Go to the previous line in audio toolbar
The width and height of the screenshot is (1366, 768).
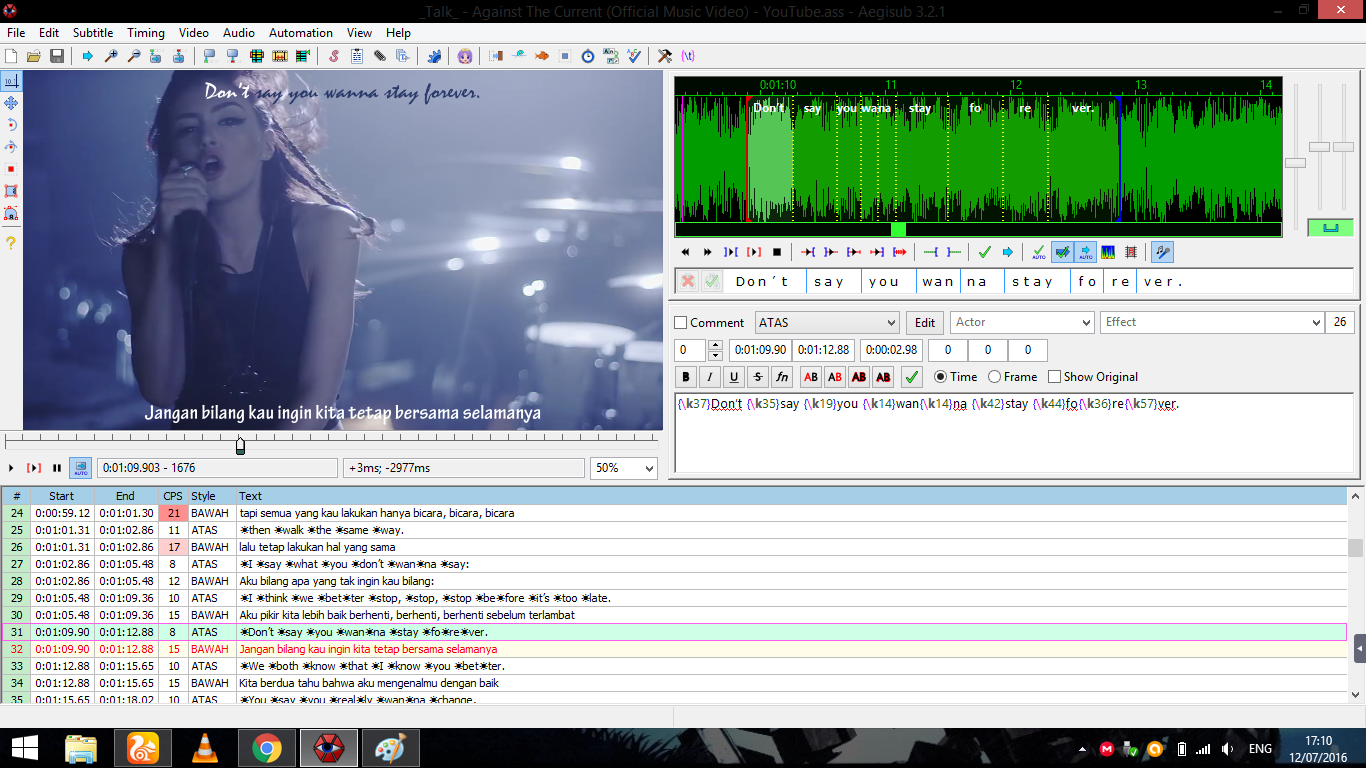point(685,252)
